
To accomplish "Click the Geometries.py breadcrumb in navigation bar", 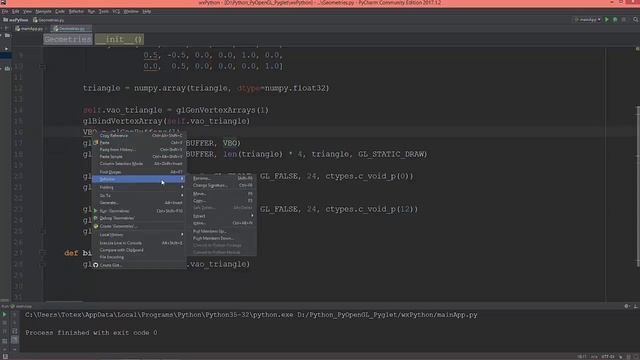I will click(49, 20).
